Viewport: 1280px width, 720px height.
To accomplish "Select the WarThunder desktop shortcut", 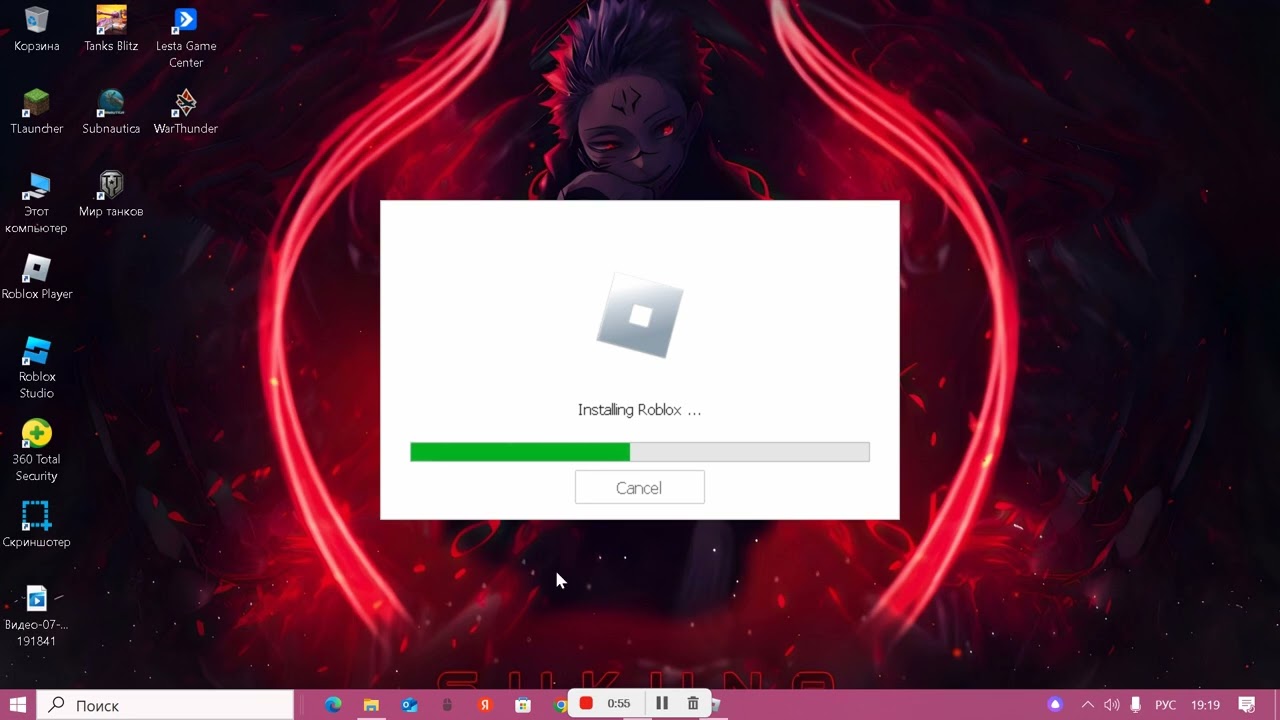I will coord(186,112).
